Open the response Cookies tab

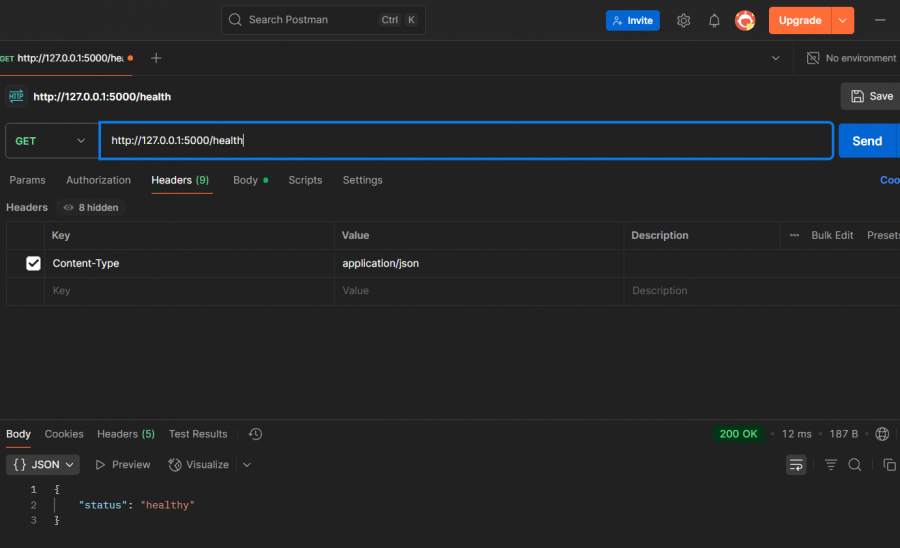(x=64, y=434)
